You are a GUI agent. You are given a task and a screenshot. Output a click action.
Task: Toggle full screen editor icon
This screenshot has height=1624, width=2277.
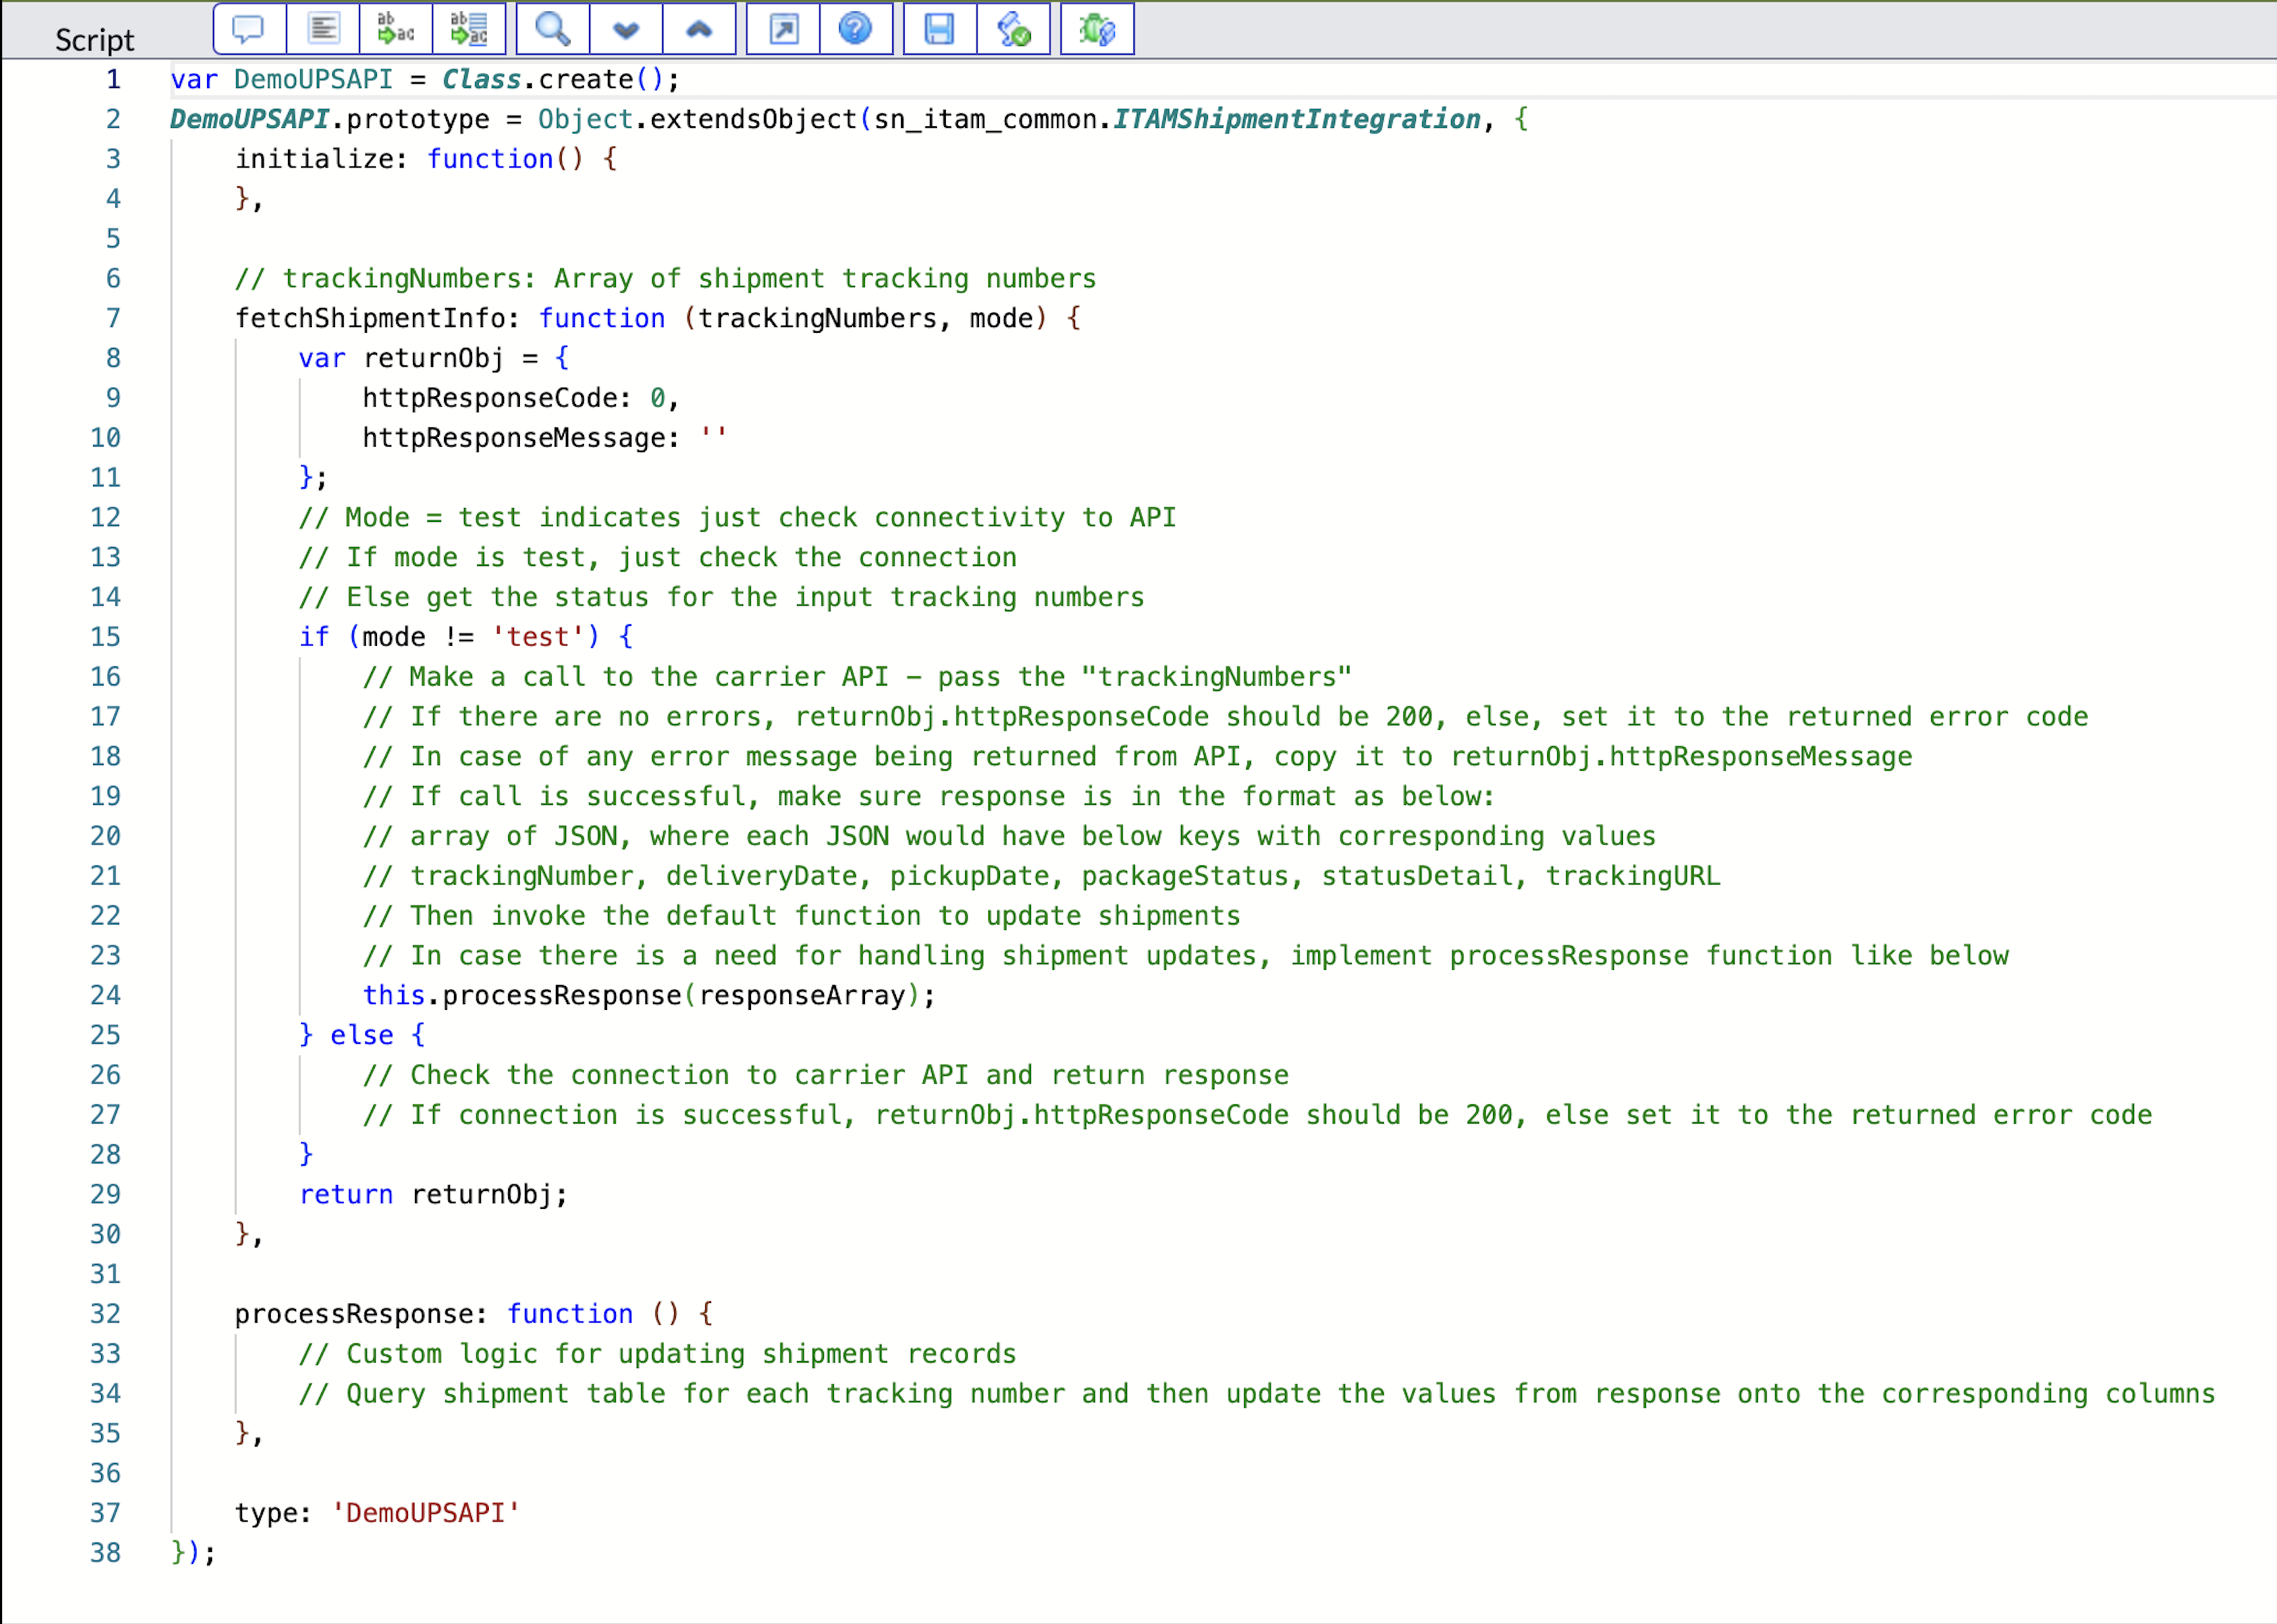pos(783,29)
